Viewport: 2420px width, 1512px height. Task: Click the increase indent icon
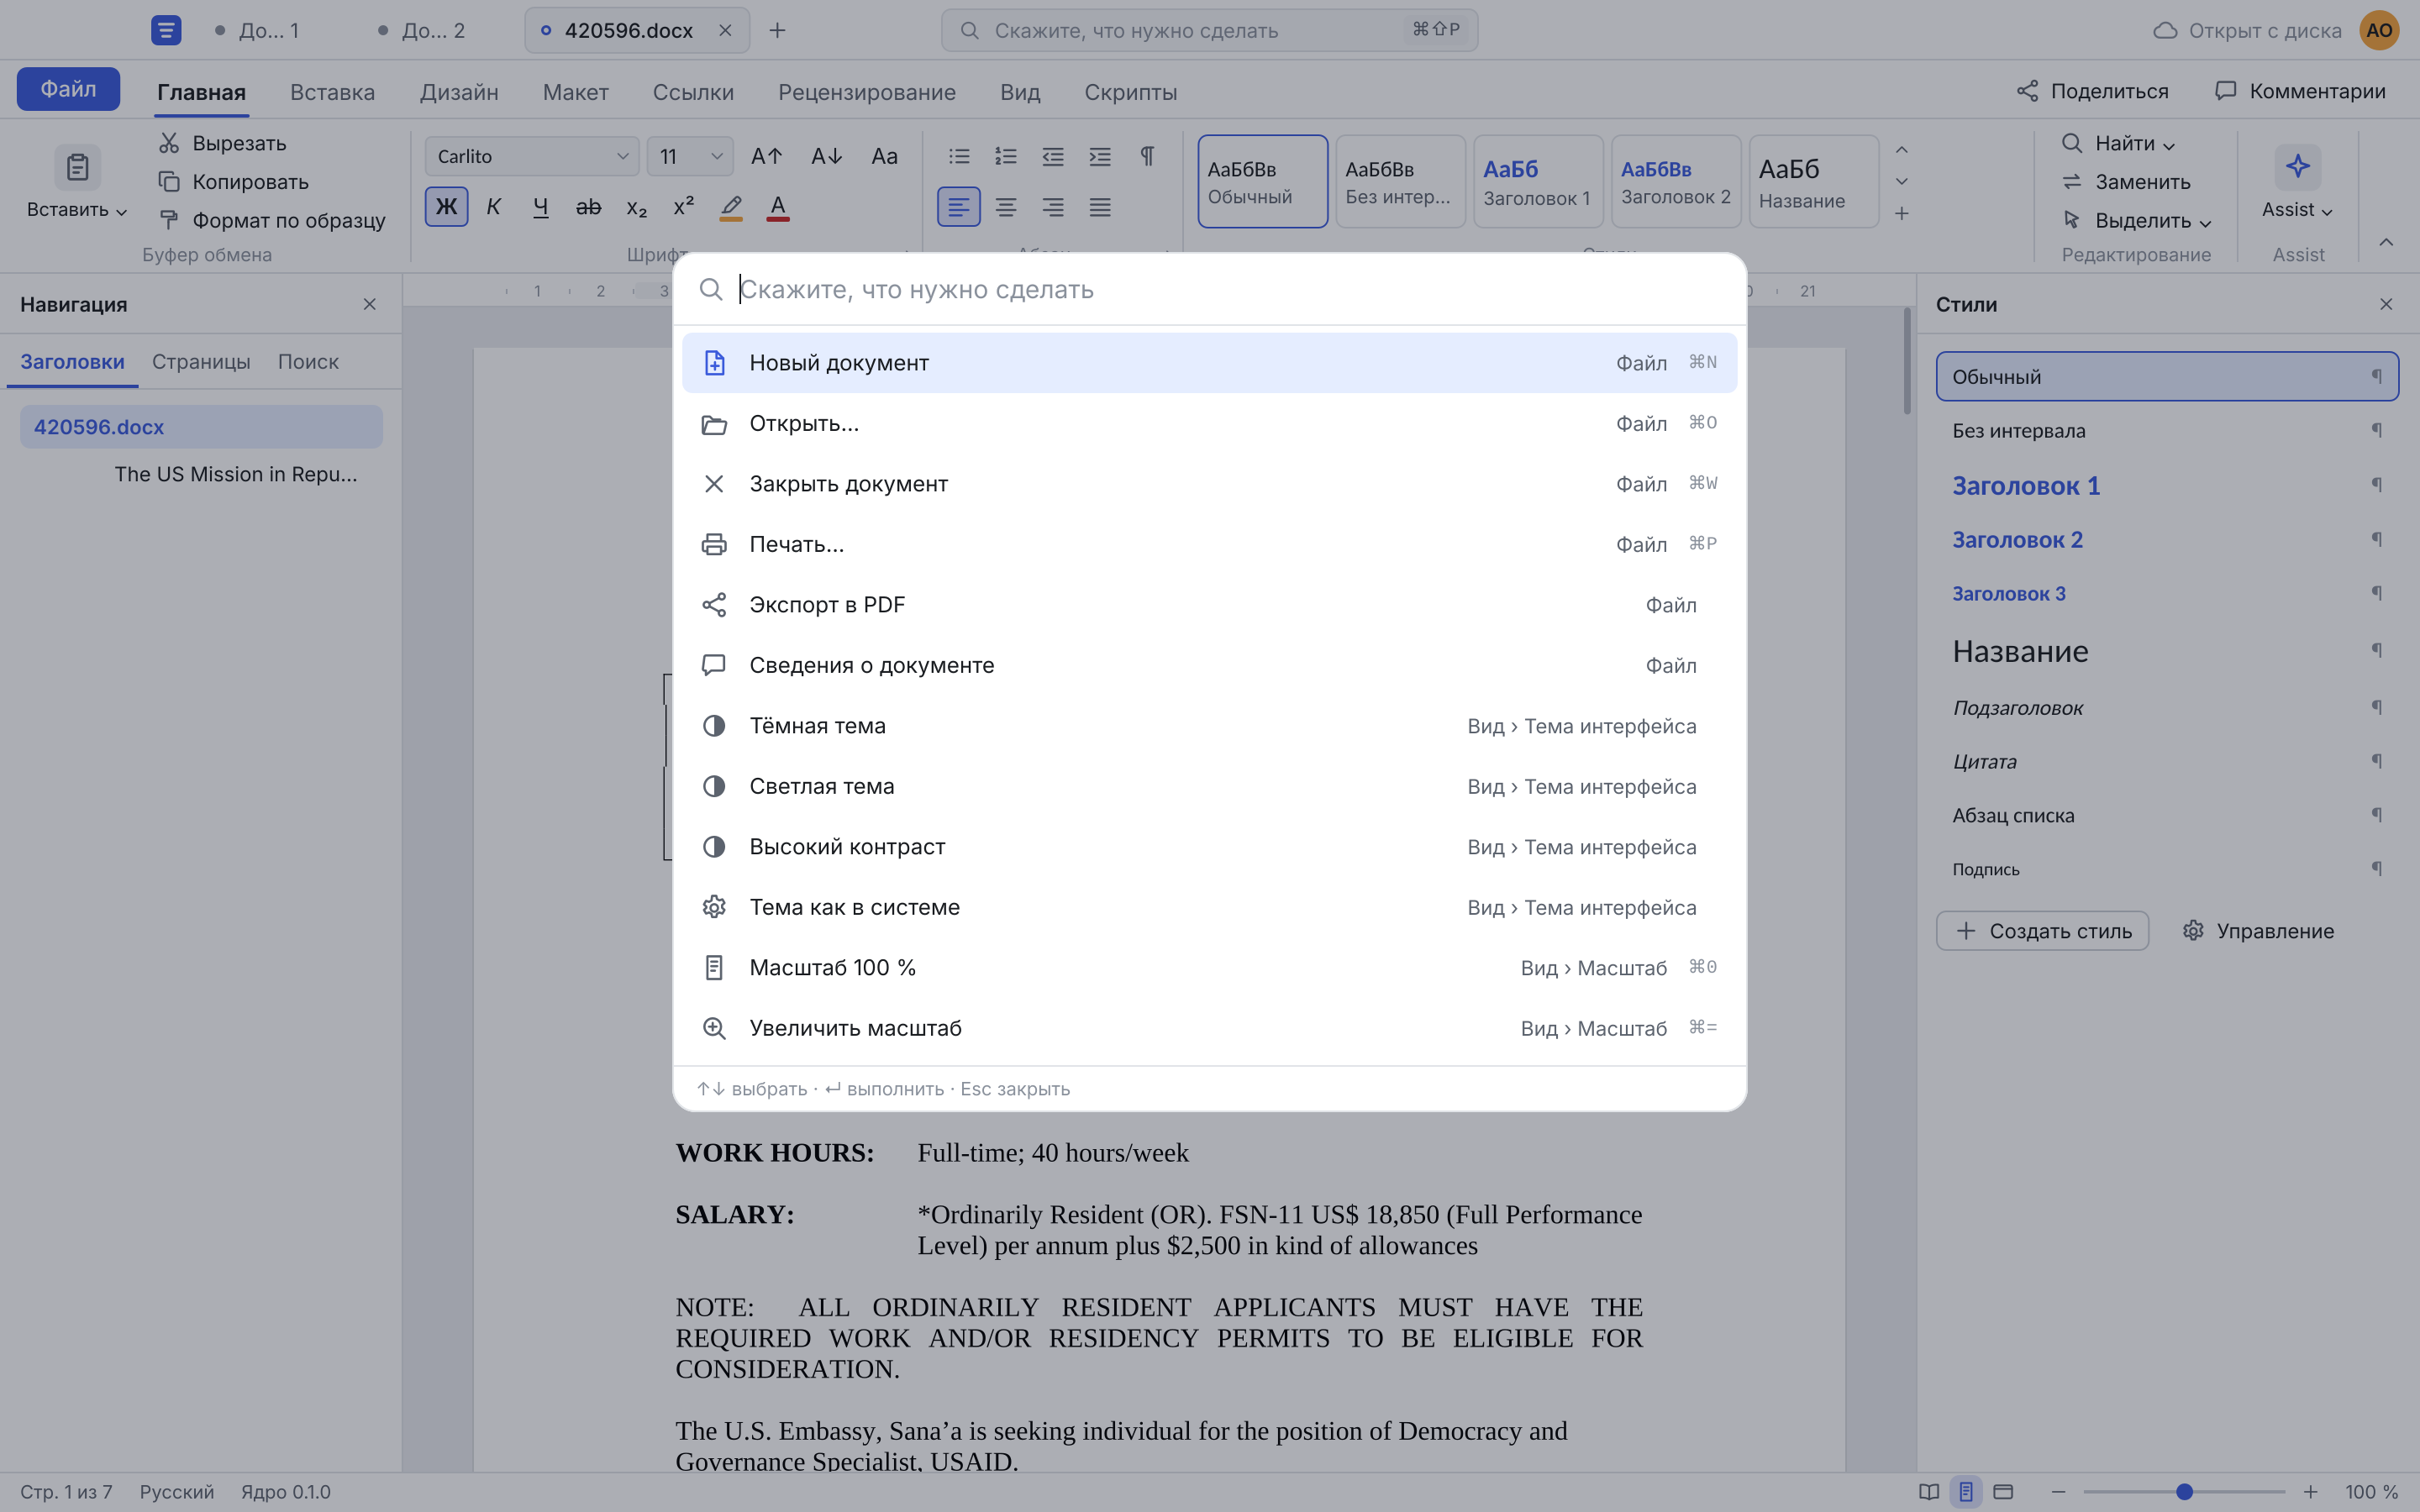[1100, 156]
